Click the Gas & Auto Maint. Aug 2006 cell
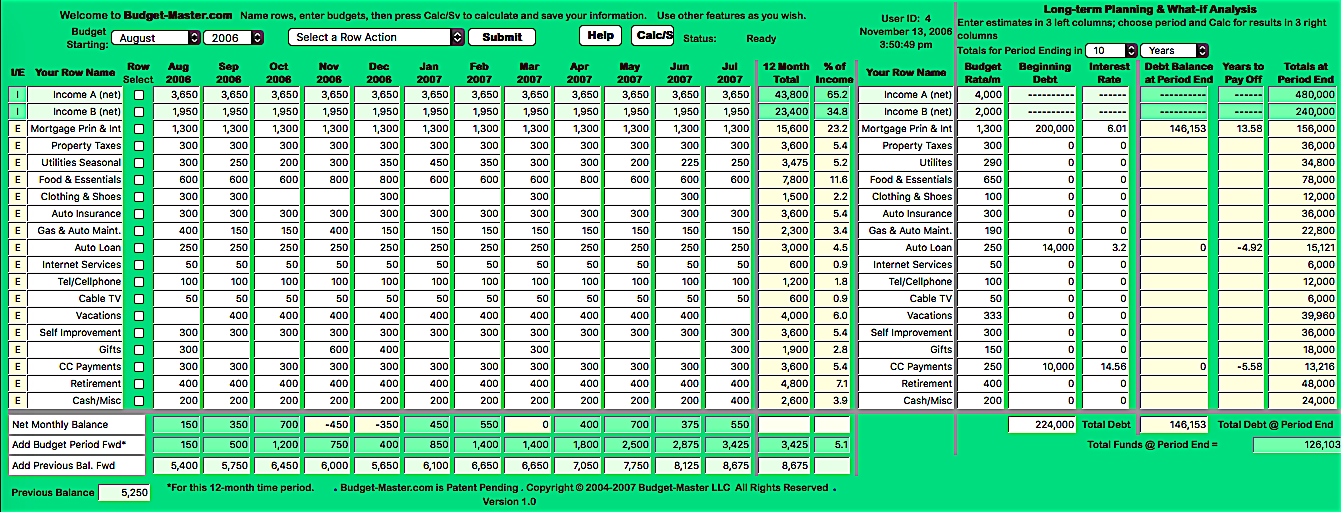The image size is (1341, 512). (x=176, y=231)
